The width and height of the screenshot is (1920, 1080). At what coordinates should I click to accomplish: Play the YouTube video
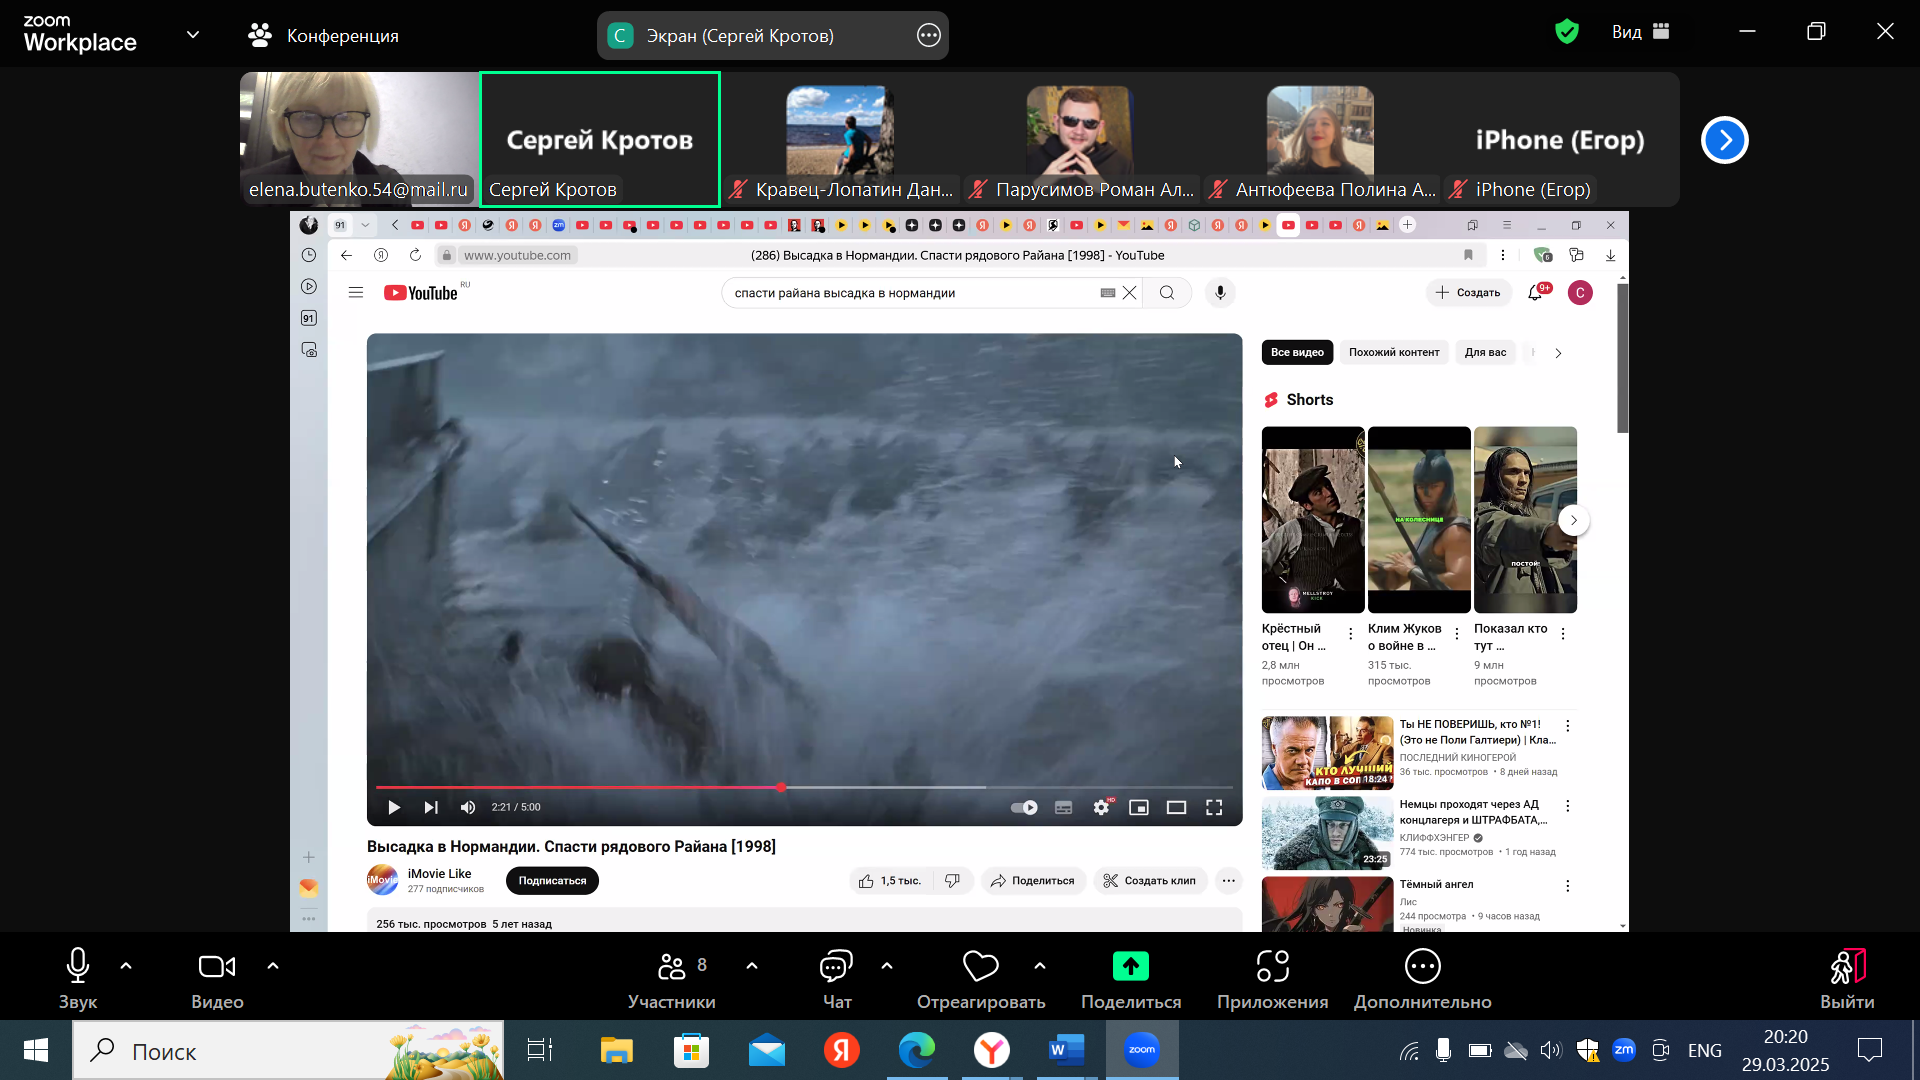[x=394, y=808]
